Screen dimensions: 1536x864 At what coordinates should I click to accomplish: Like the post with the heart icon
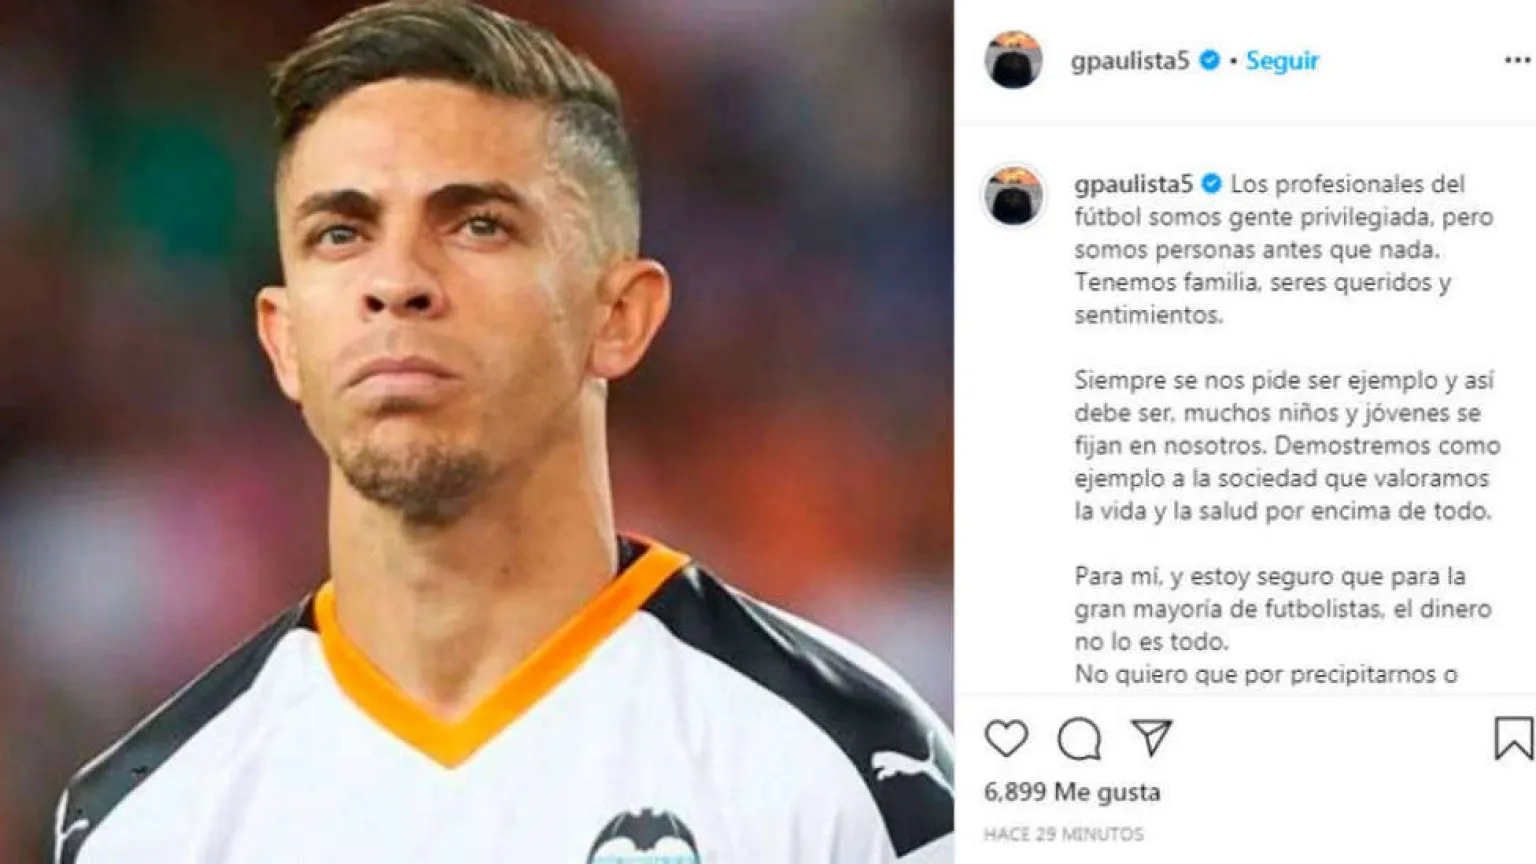1006,738
